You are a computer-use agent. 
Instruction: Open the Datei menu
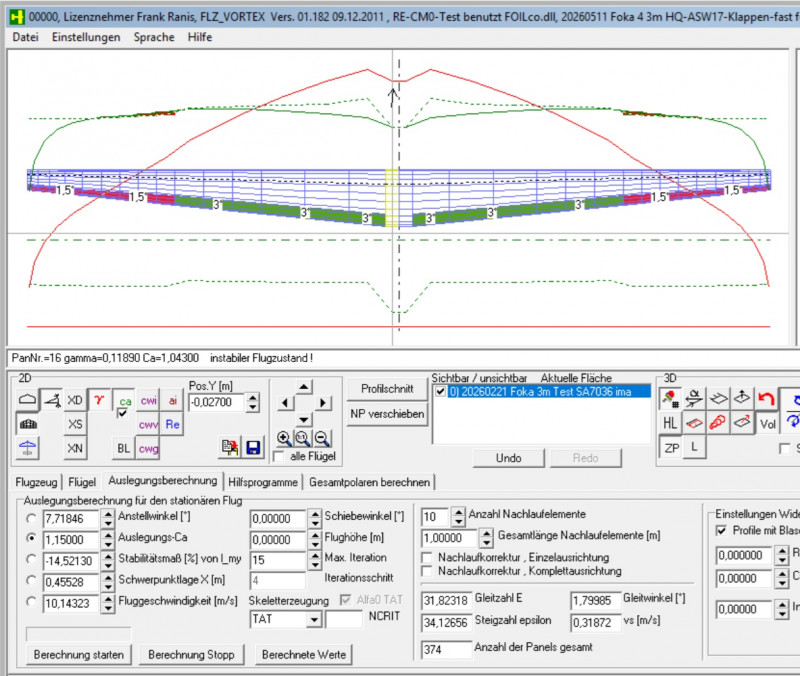[25, 37]
